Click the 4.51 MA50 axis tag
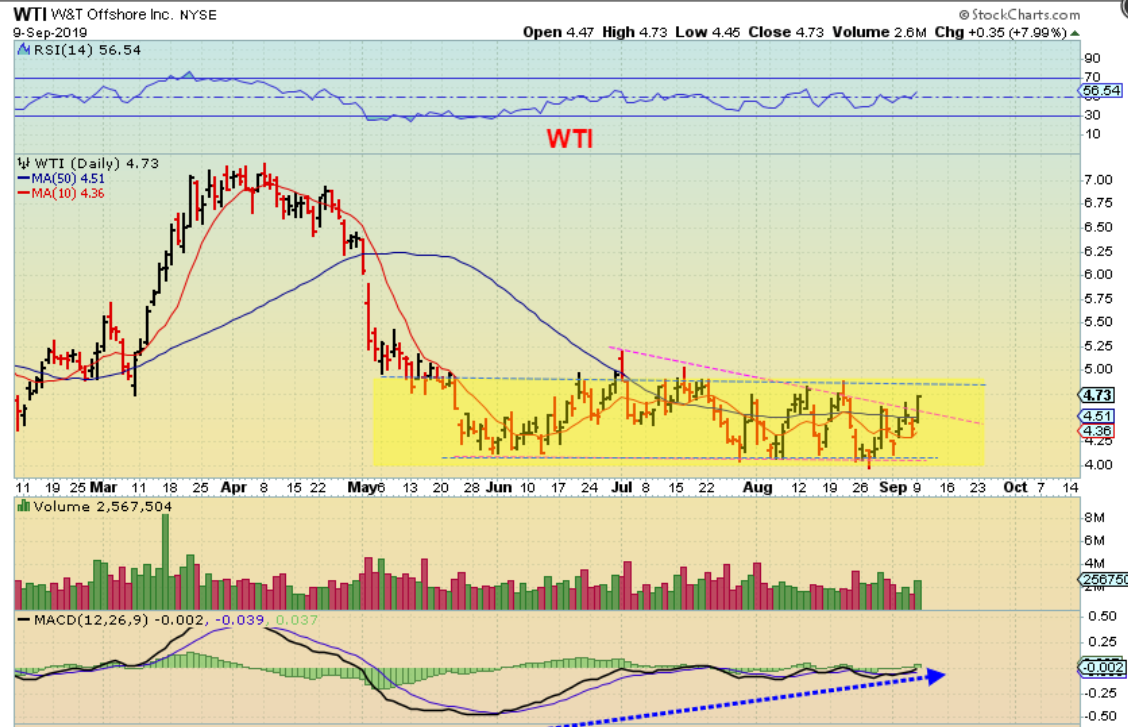1128x727 pixels. 1098,416
